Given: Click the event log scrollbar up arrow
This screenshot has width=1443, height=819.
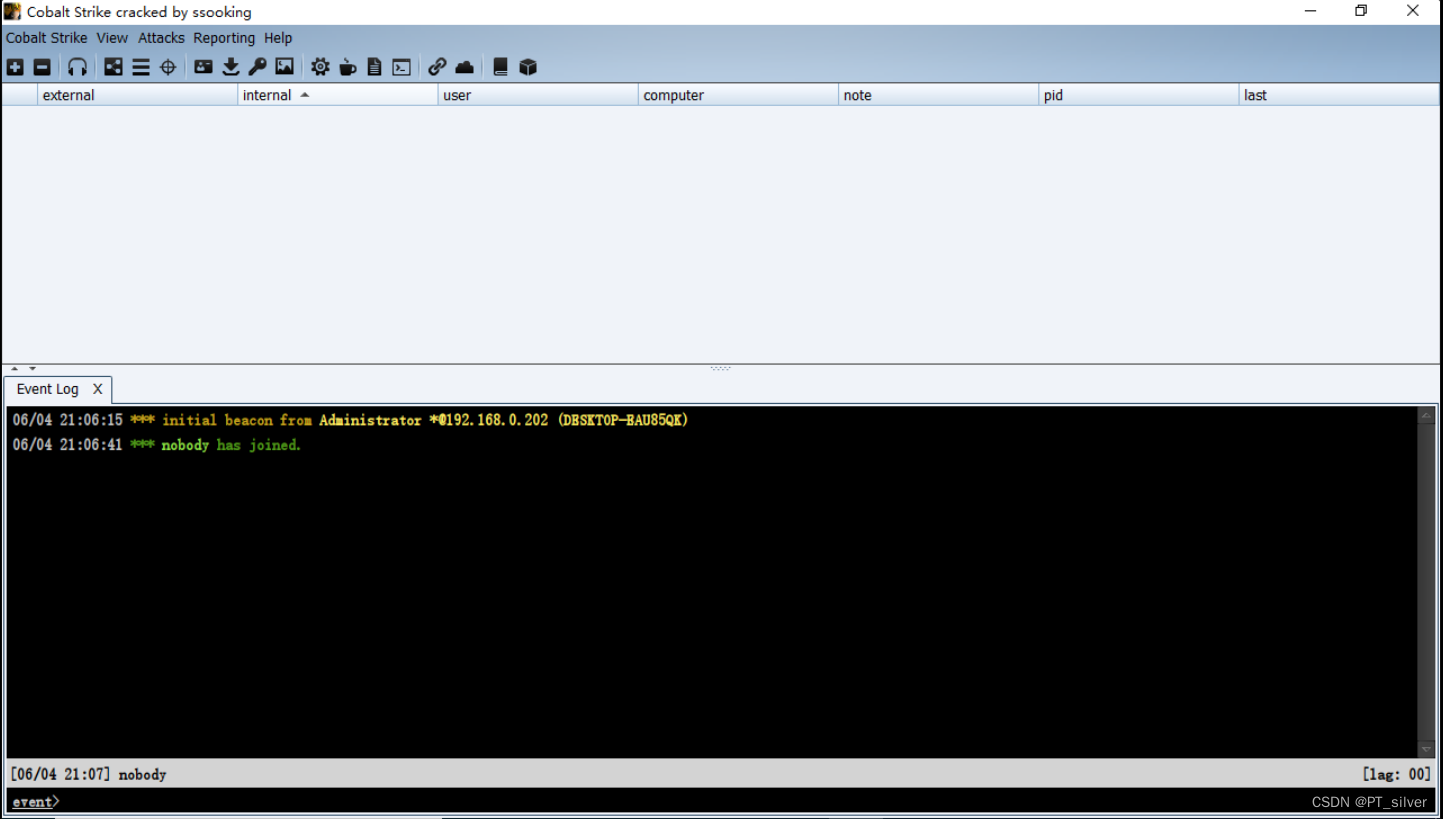Looking at the screenshot, I should (1427, 415).
